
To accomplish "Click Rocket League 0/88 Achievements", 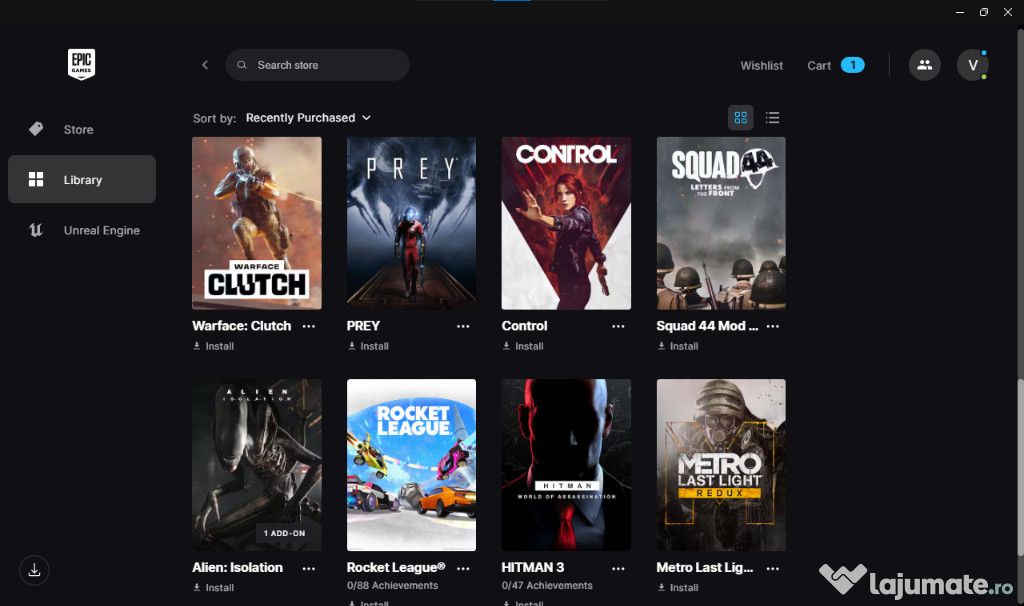I will pyautogui.click(x=392, y=586).
